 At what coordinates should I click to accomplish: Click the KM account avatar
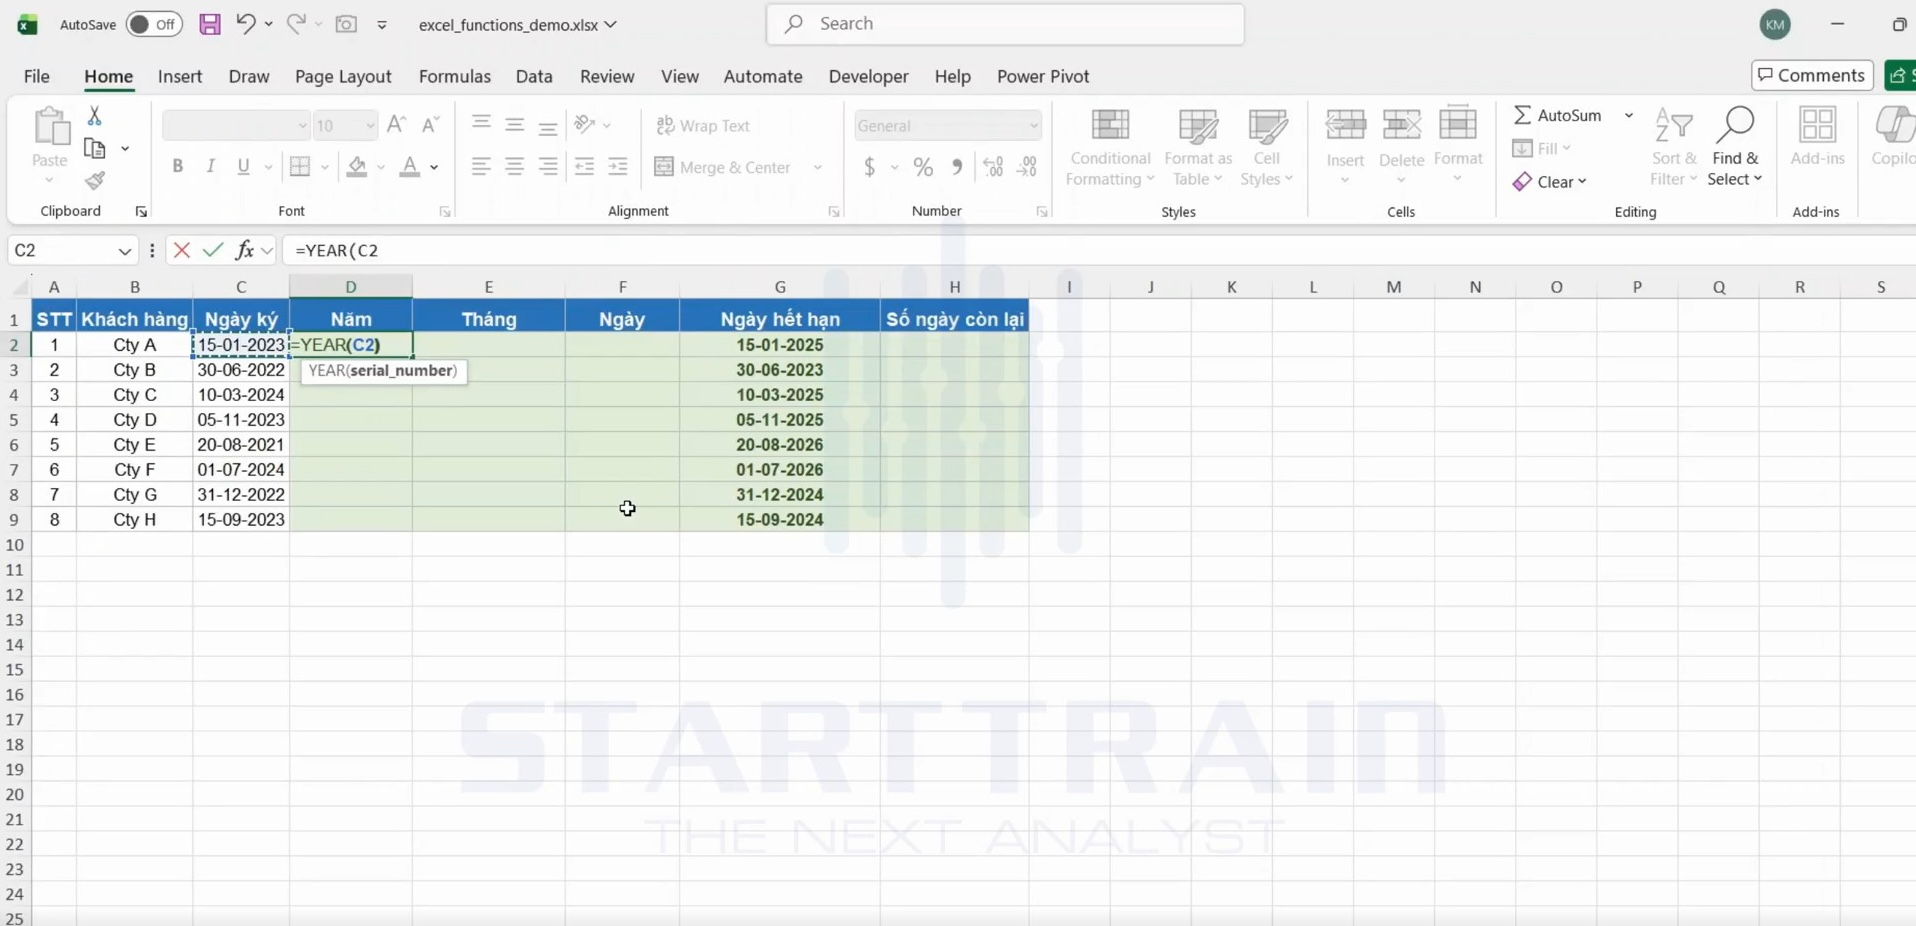tap(1775, 24)
